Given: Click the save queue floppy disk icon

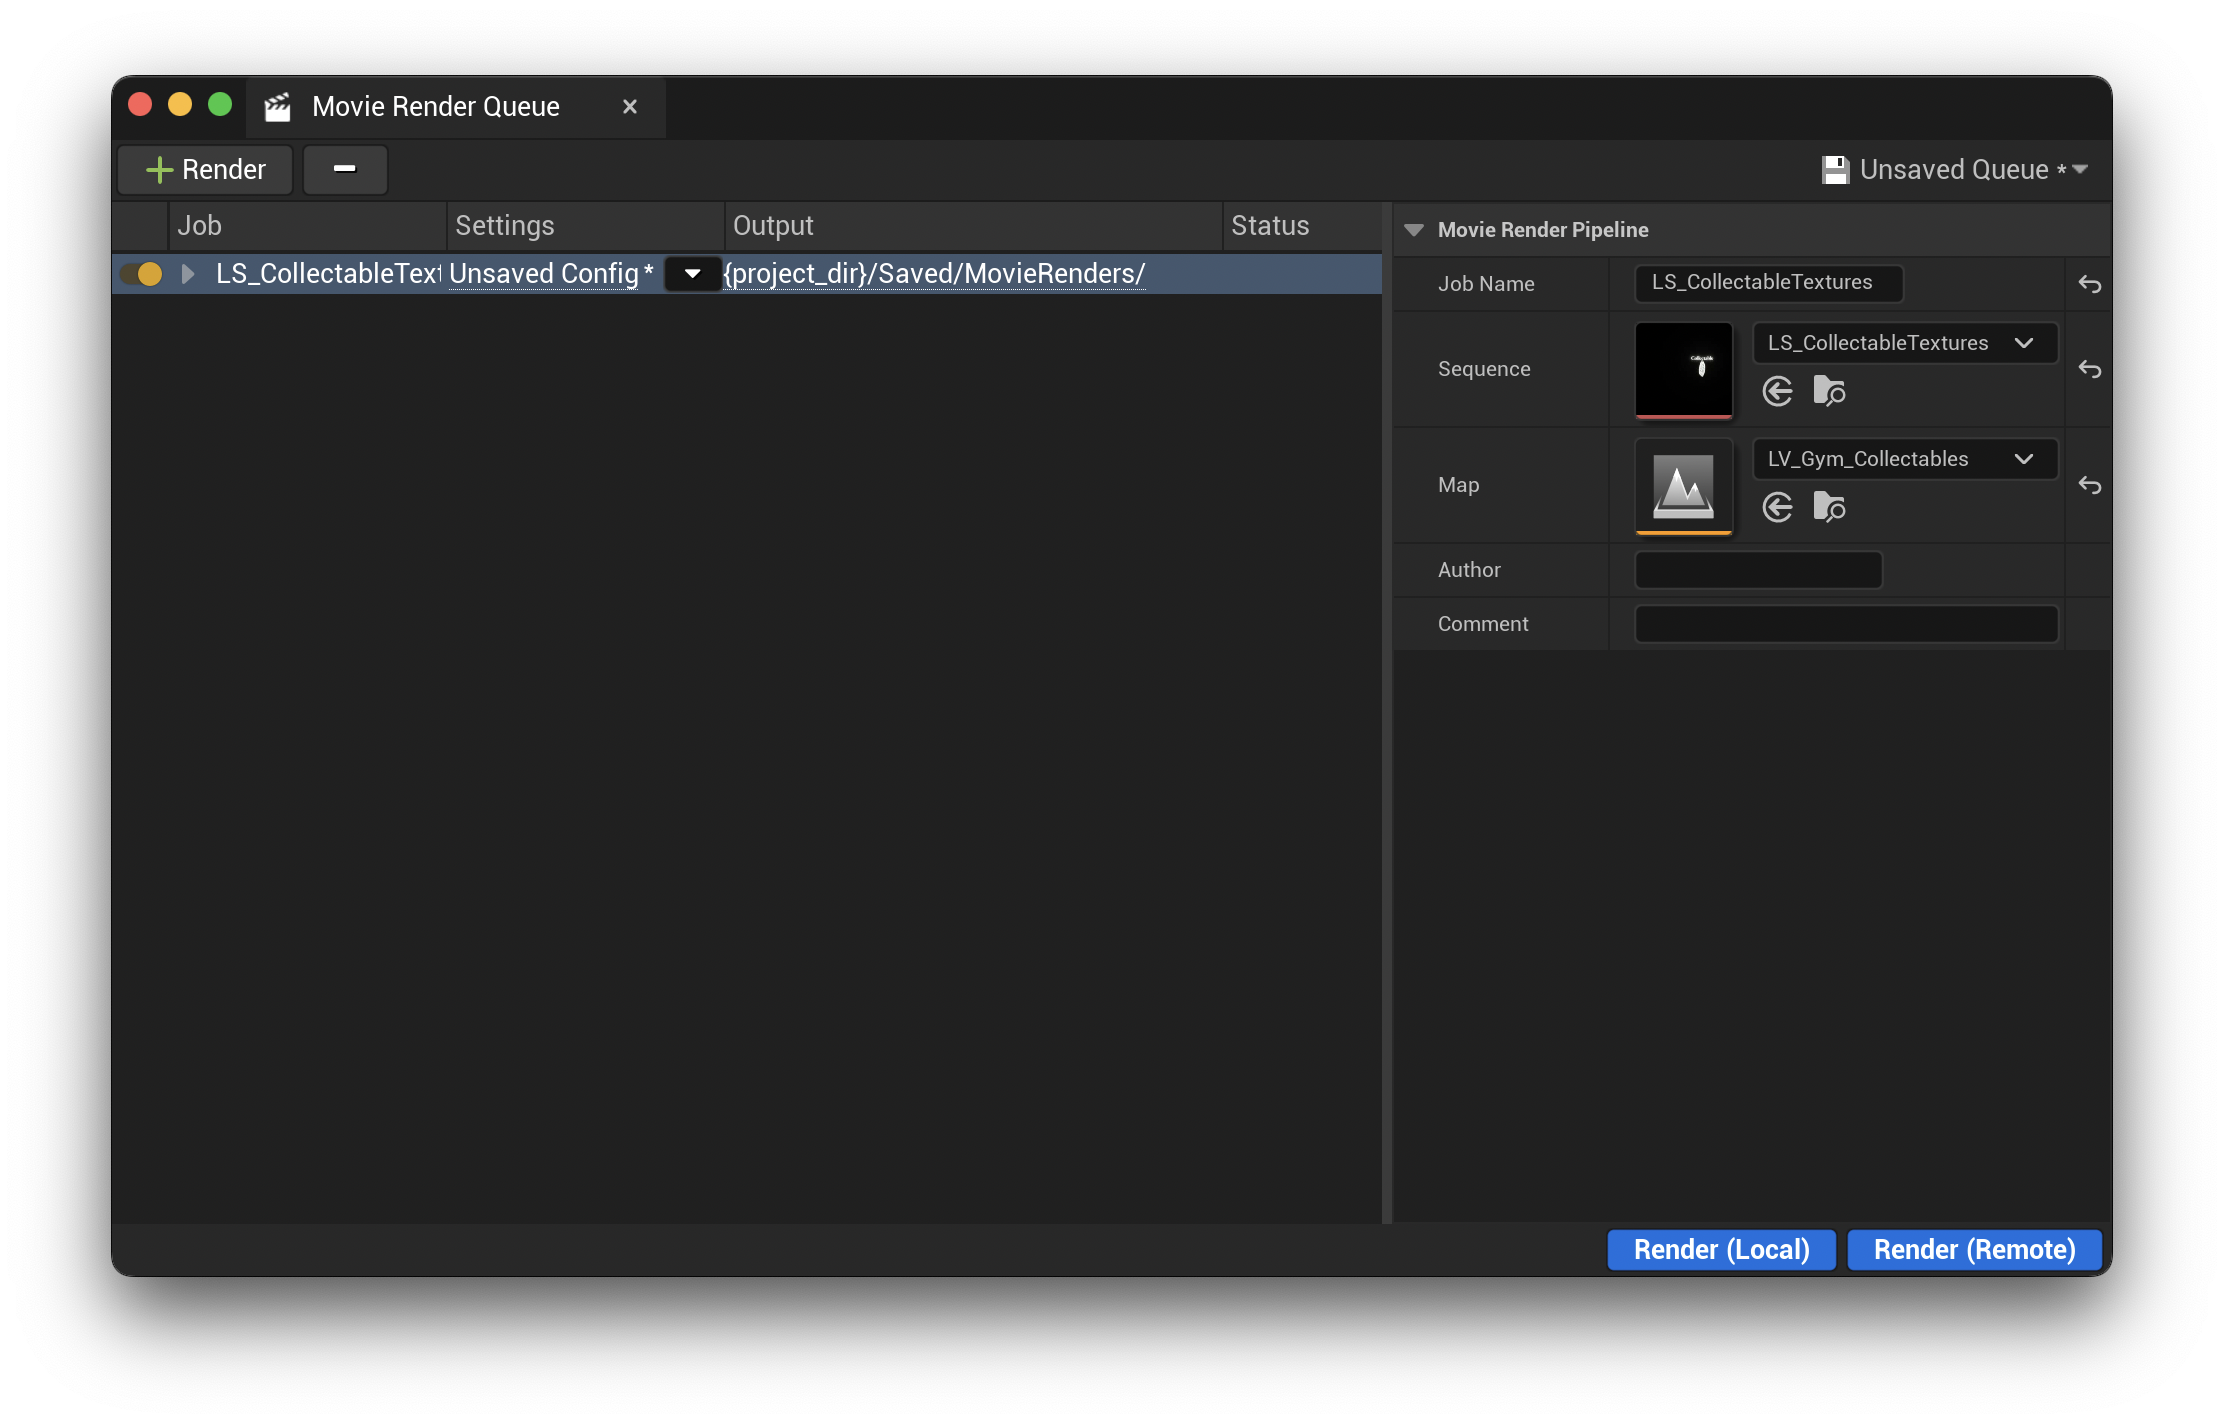Looking at the screenshot, I should click(1836, 169).
